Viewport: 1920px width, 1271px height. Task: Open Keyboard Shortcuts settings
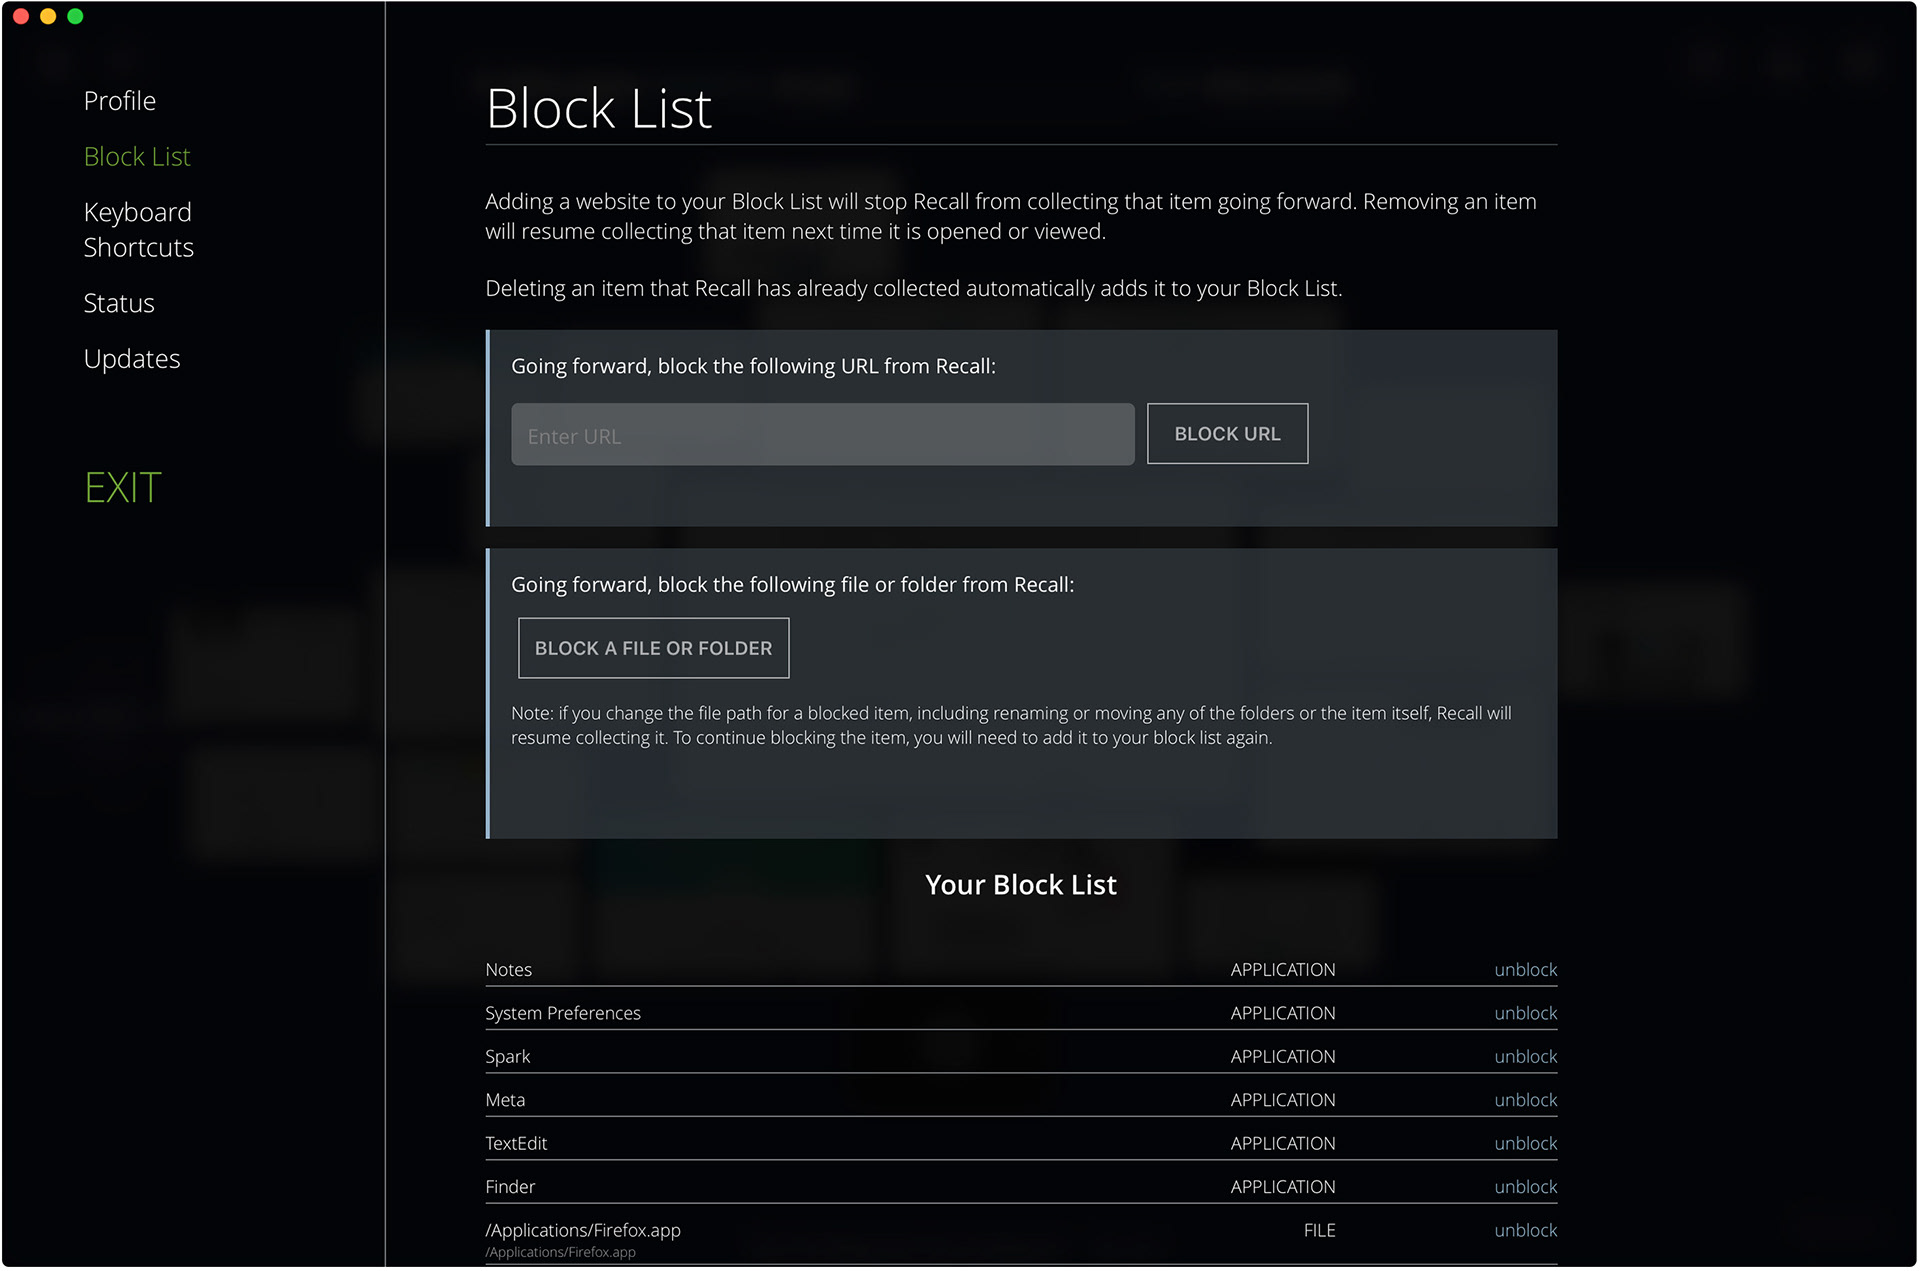tap(138, 230)
